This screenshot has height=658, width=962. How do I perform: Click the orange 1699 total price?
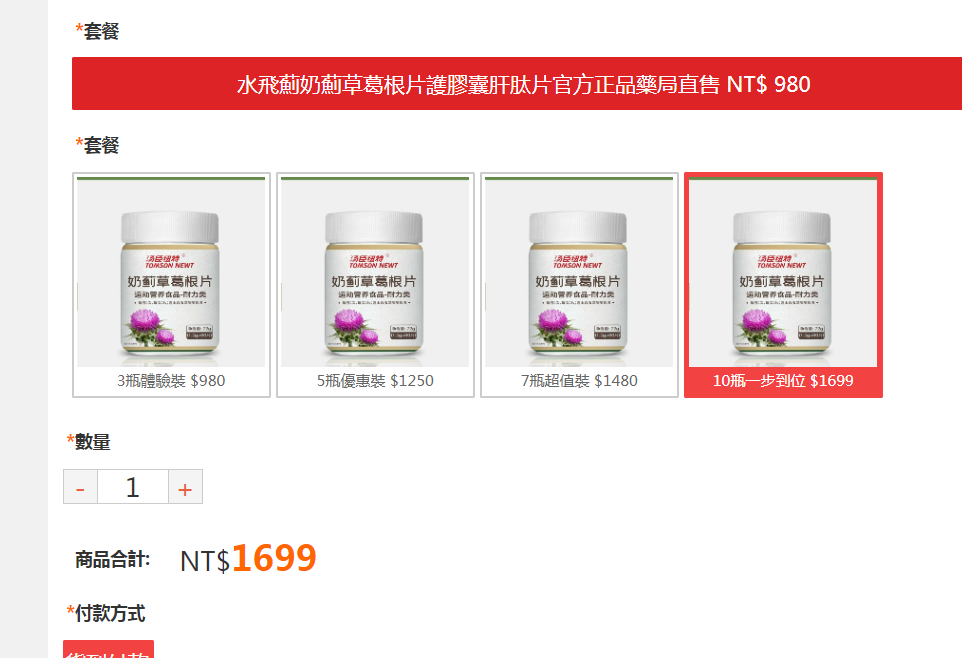click(274, 558)
